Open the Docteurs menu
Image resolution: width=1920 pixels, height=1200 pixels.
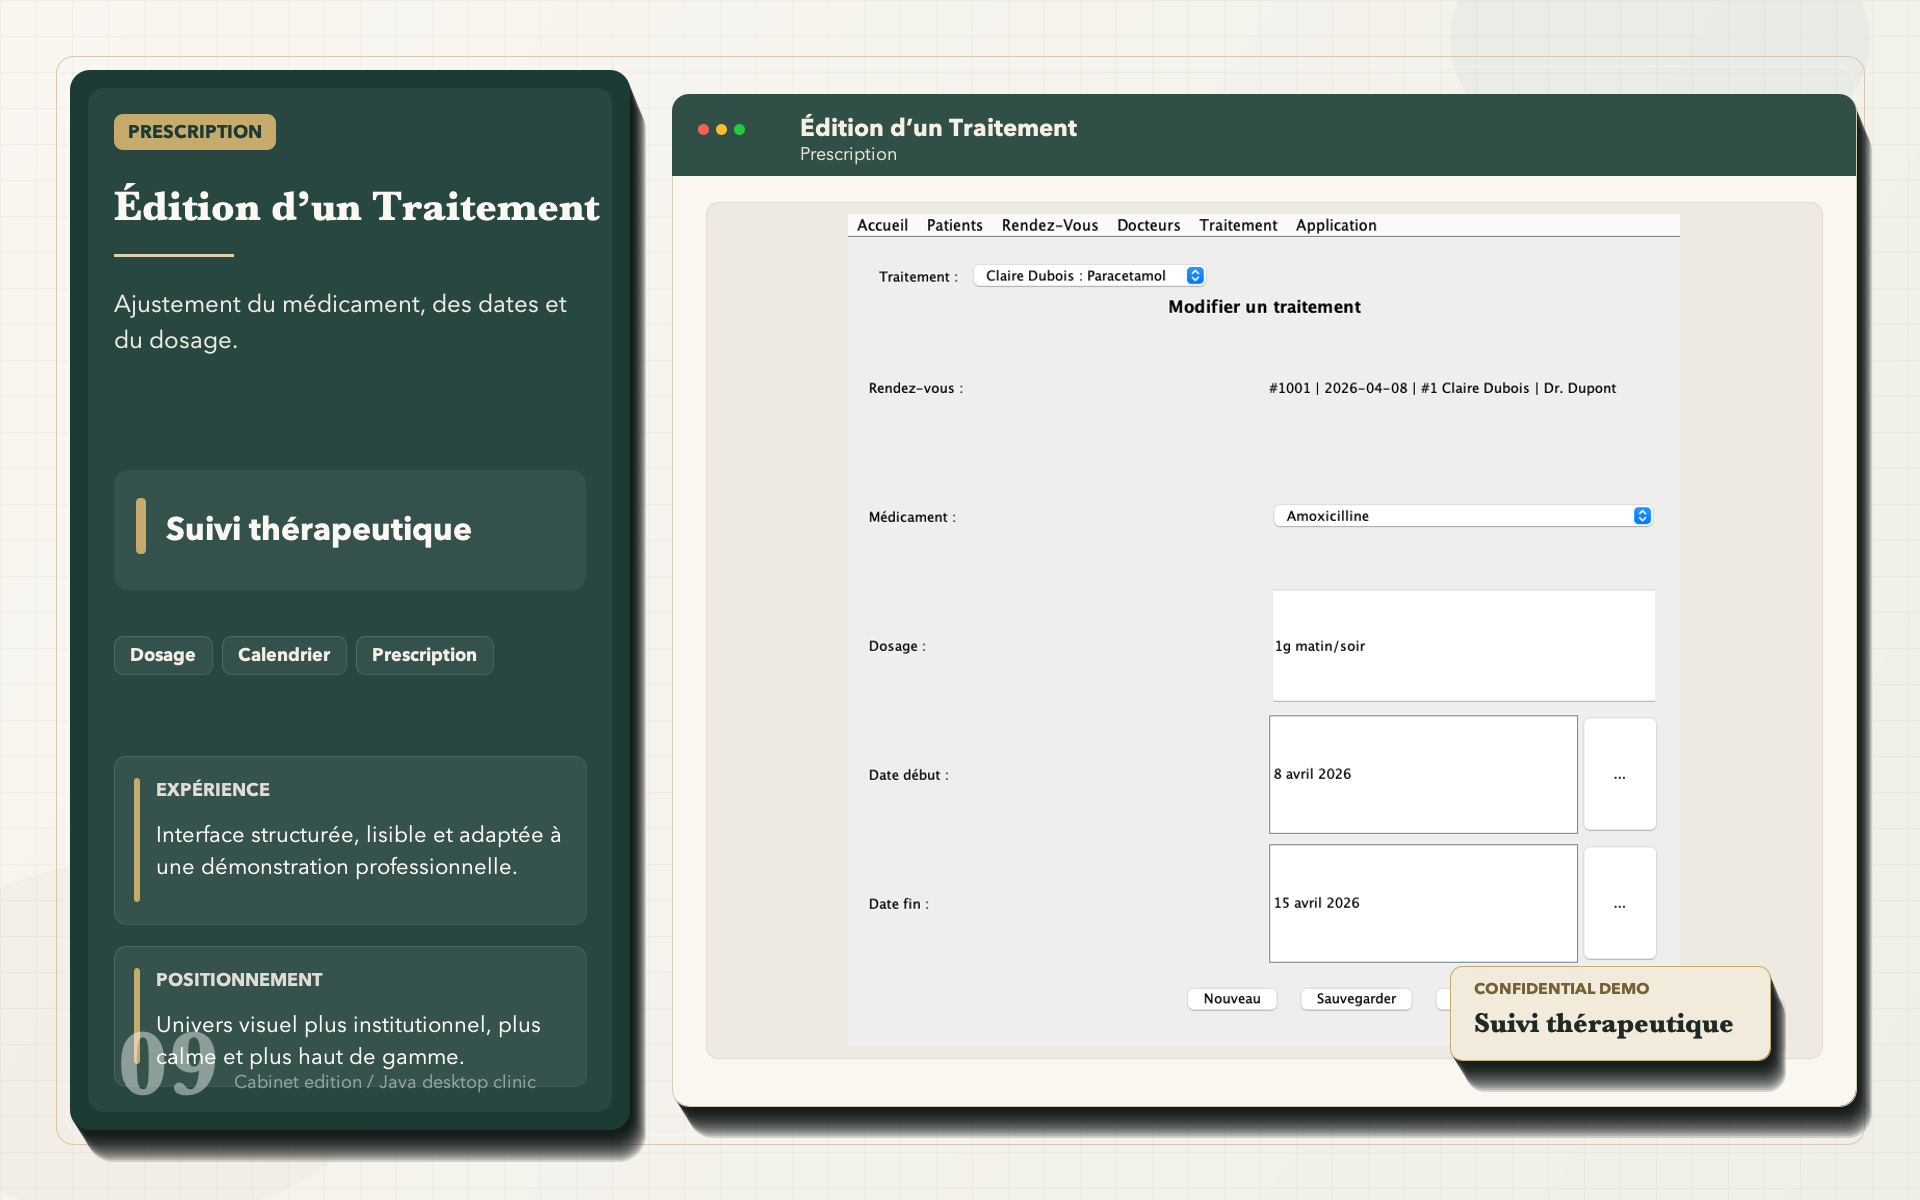(x=1148, y=225)
